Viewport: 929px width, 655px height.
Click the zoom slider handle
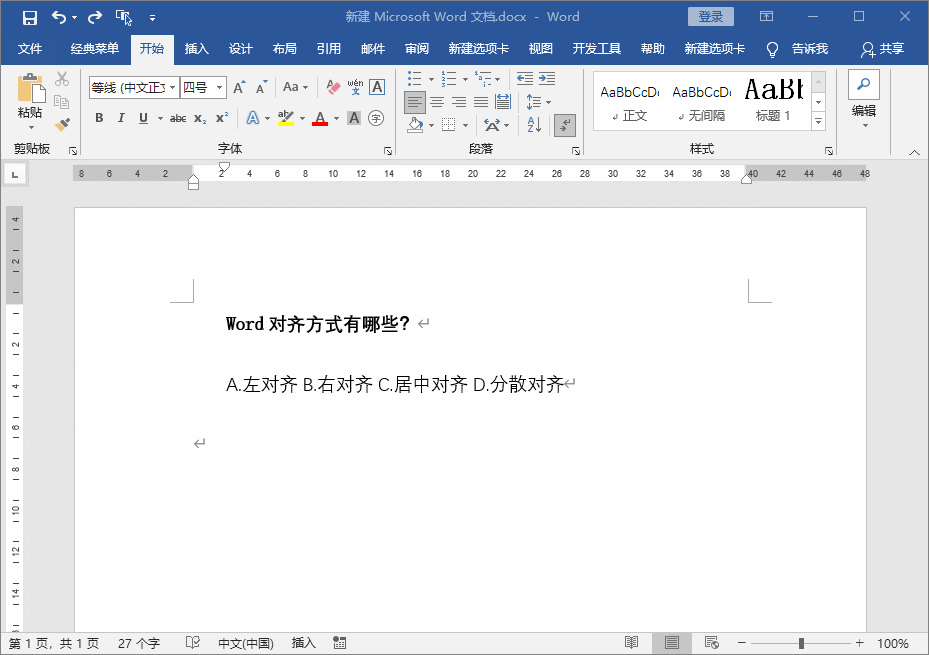[x=801, y=643]
